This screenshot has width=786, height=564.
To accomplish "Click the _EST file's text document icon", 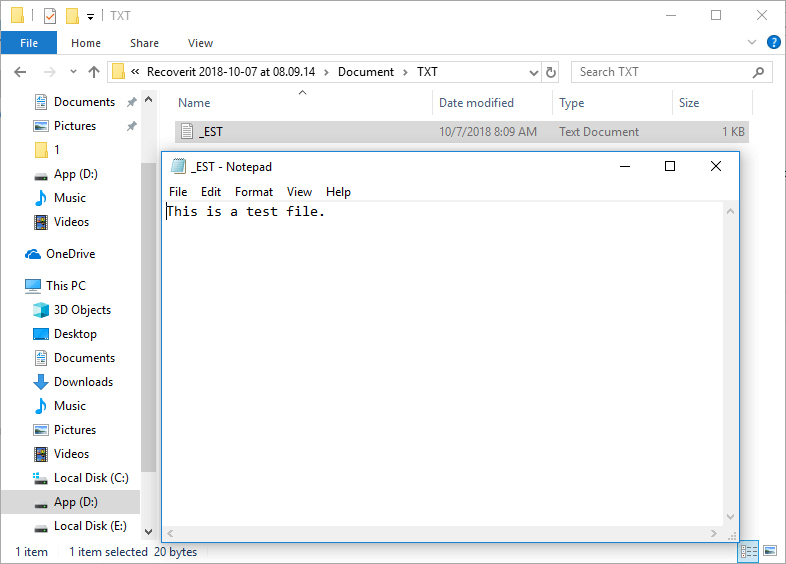I will [x=187, y=131].
